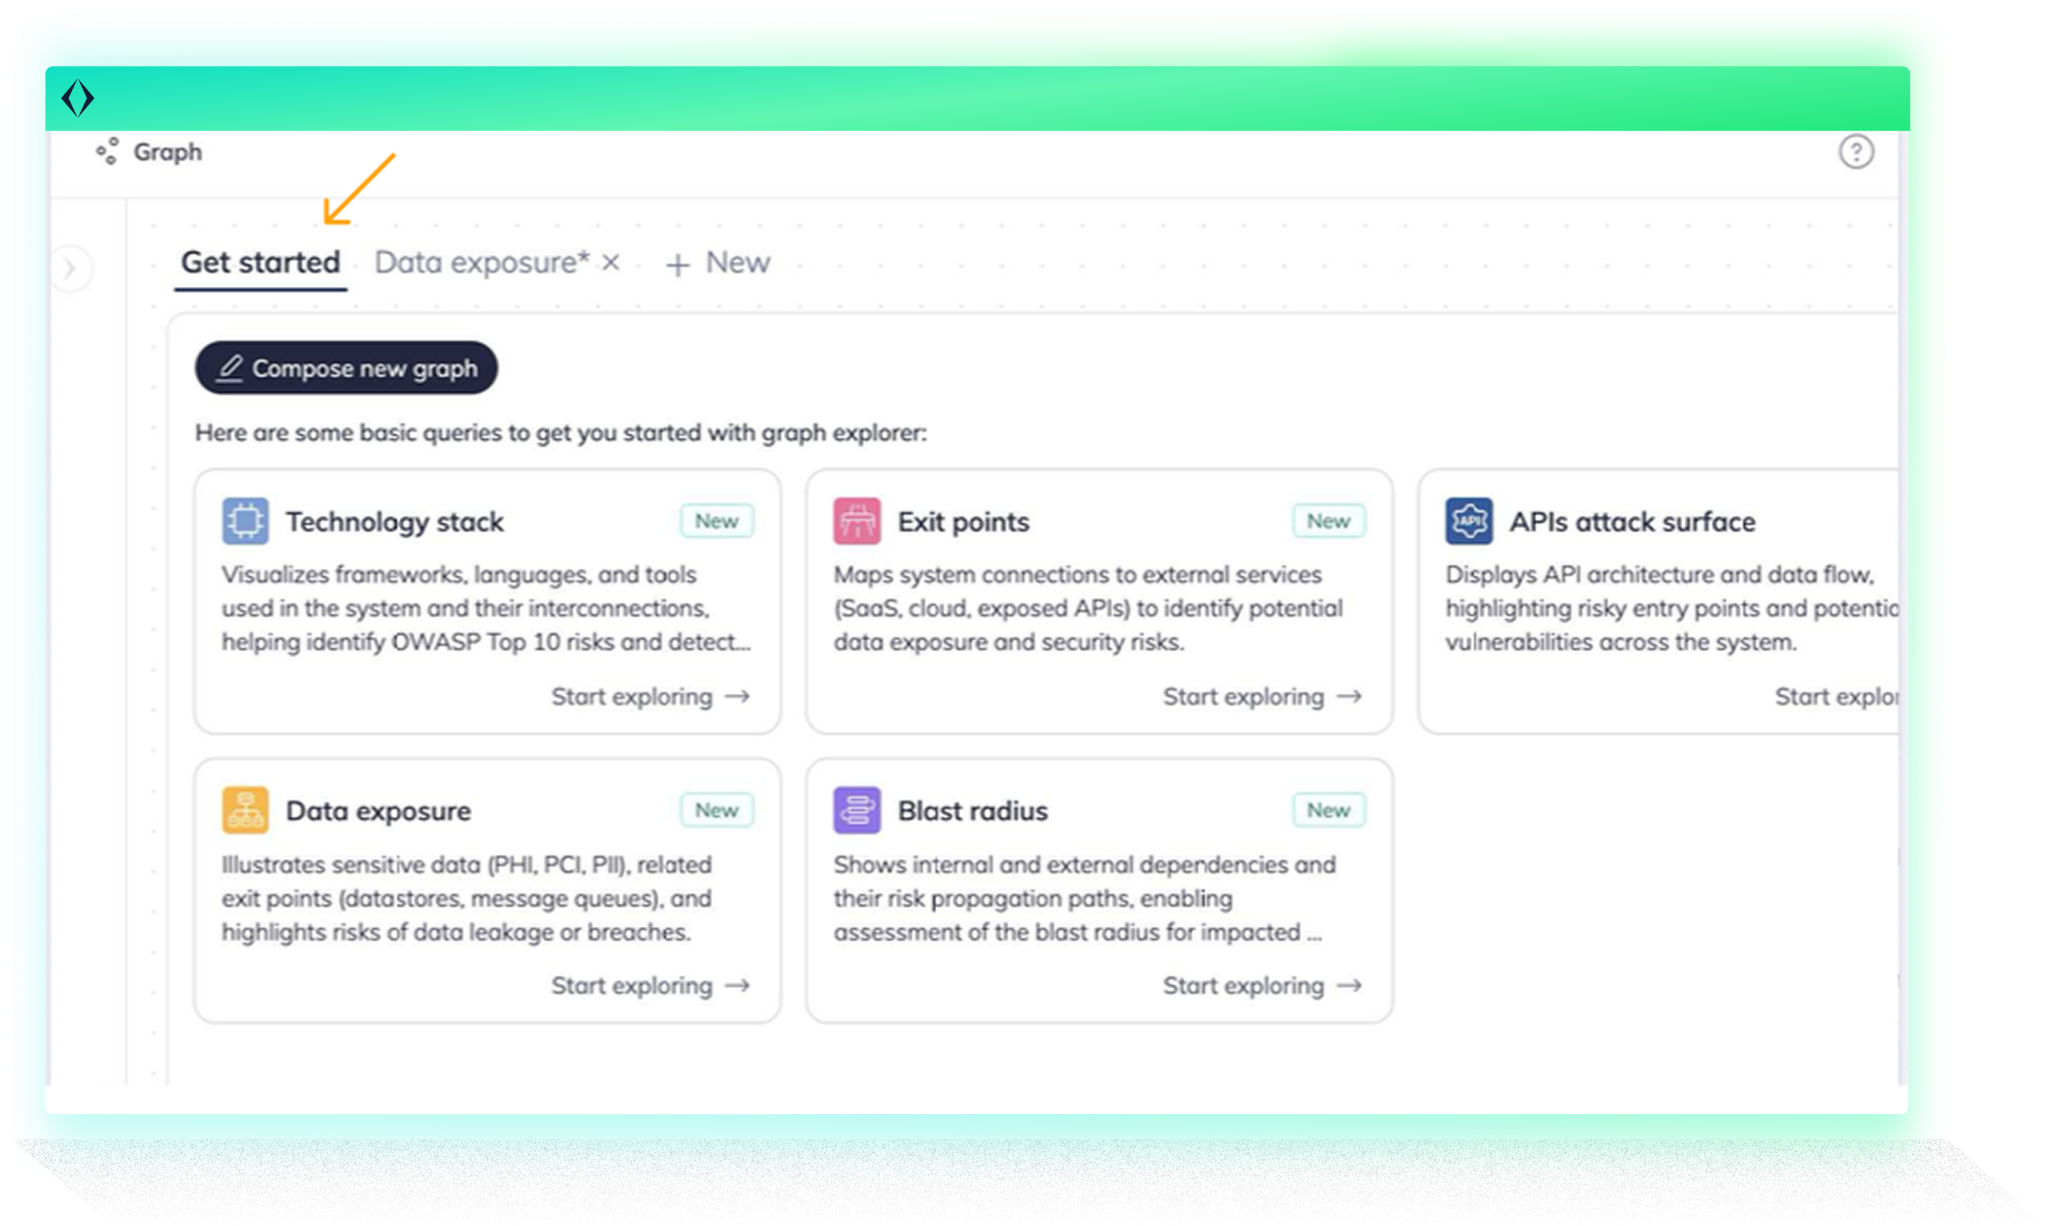Click the pencil icon on Compose new graph

click(x=231, y=367)
